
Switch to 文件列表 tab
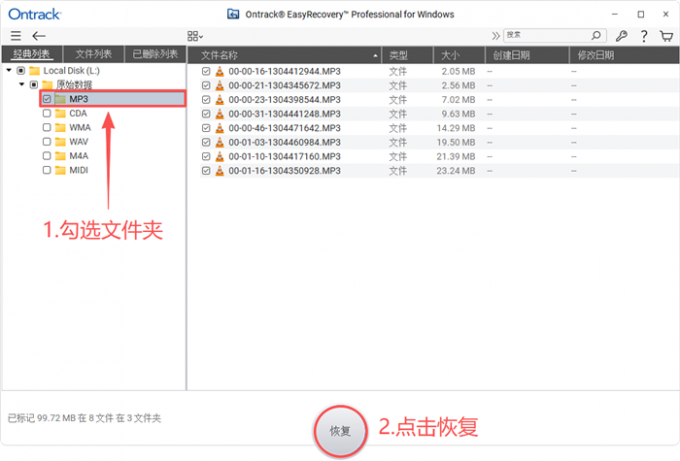[x=94, y=55]
